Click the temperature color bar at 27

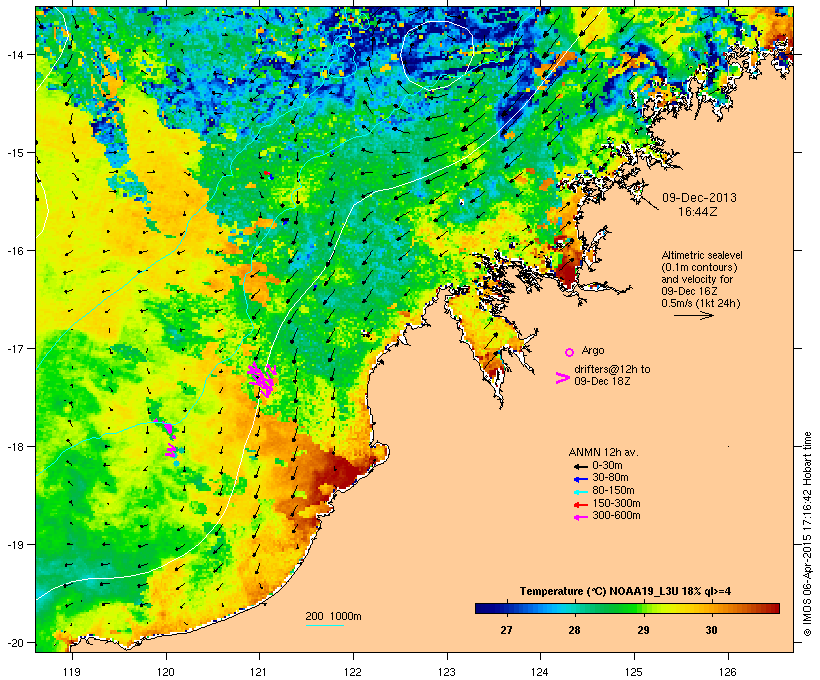[x=506, y=608]
